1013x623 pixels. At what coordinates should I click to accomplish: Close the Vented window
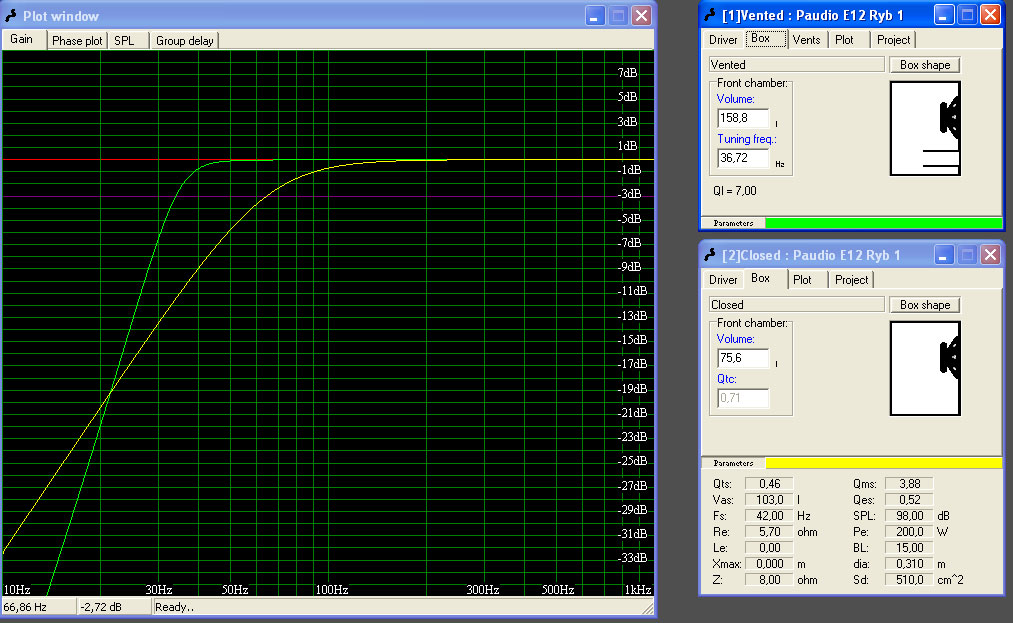(990, 15)
